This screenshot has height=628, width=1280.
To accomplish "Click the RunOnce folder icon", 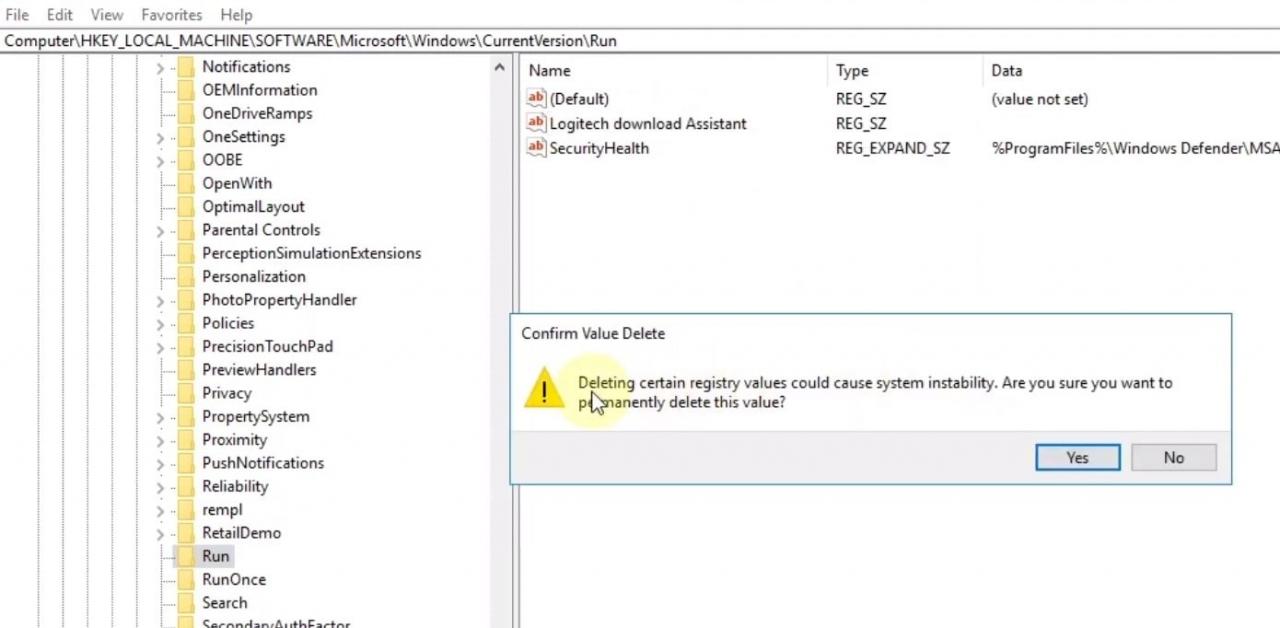I will [186, 580].
